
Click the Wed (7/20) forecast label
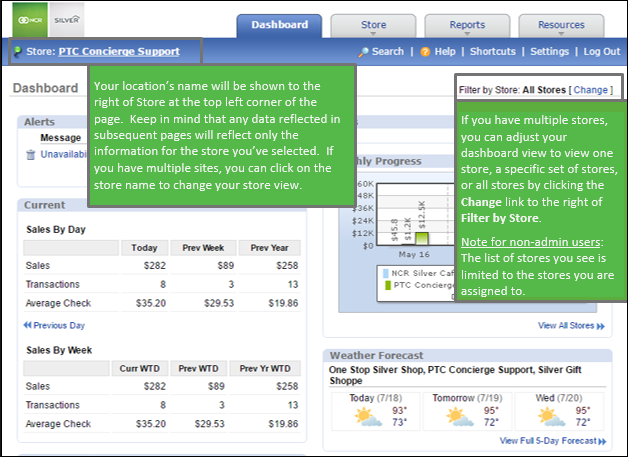coord(559,398)
